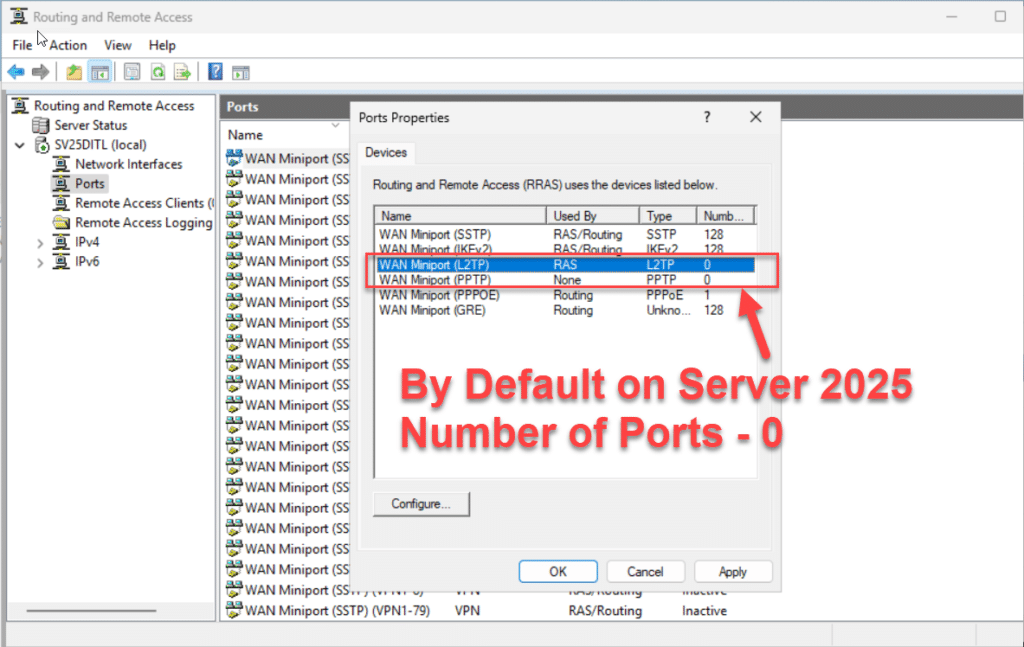Open Help via the blue question mark icon

(214, 71)
